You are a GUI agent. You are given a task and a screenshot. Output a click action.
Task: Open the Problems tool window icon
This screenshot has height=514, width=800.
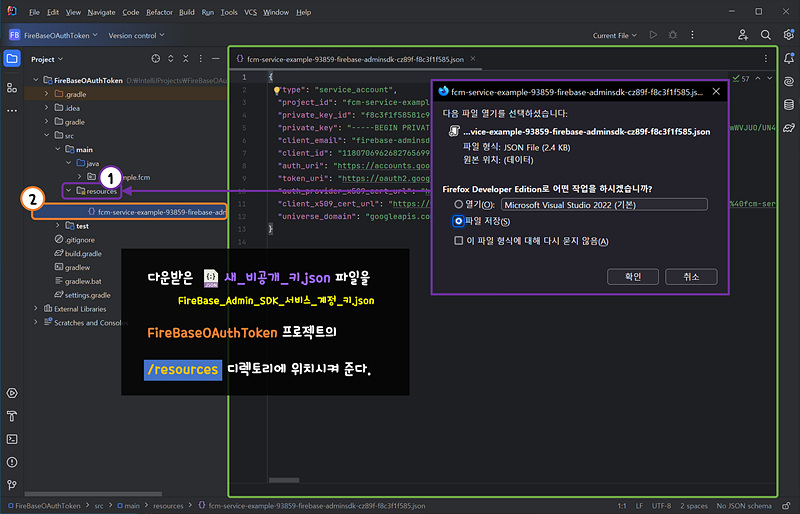[x=12, y=462]
